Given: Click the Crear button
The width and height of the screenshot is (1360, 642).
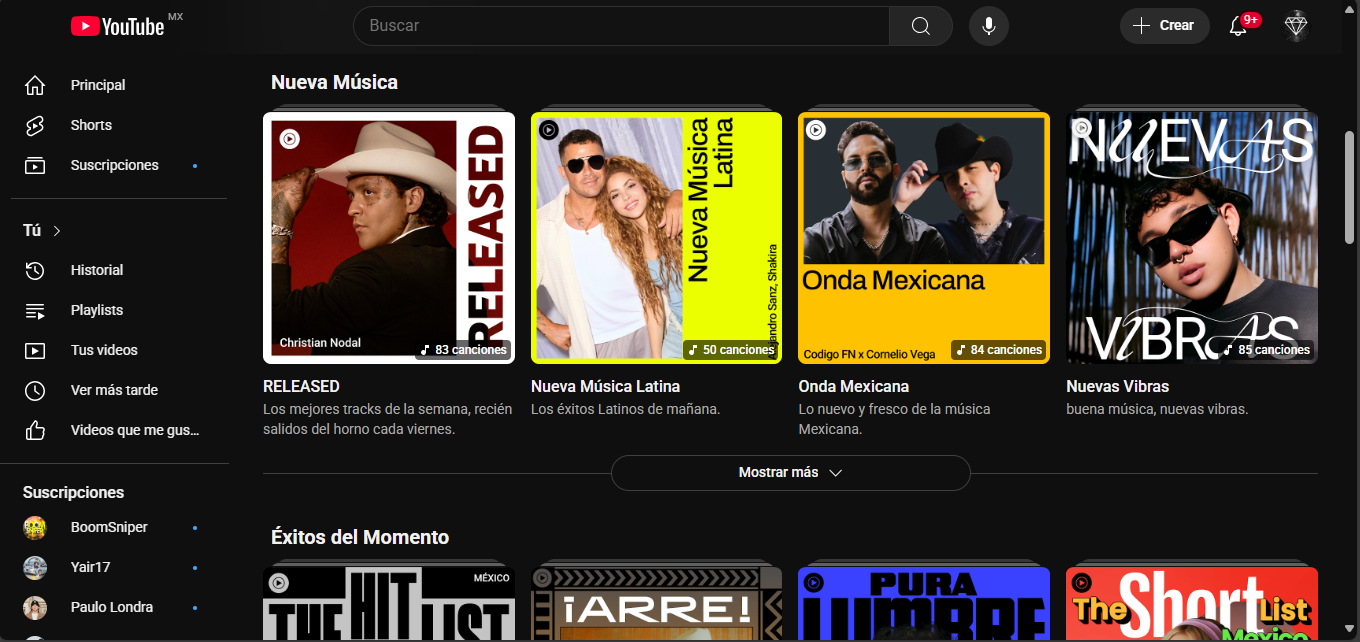Looking at the screenshot, I should click(x=1164, y=26).
